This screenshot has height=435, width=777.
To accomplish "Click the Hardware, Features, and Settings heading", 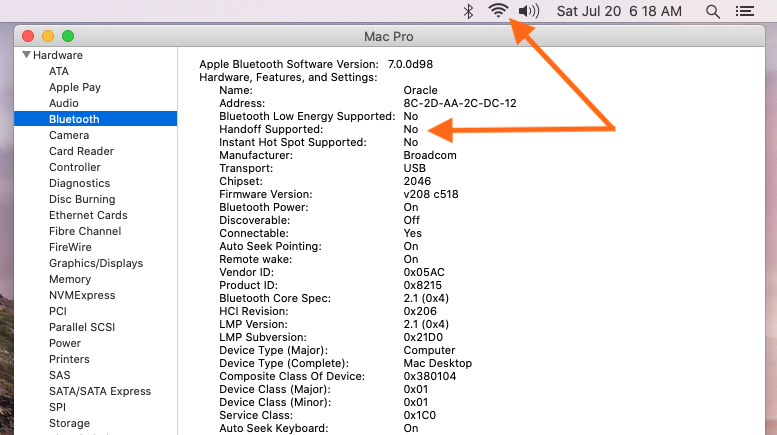I will click(x=288, y=77).
